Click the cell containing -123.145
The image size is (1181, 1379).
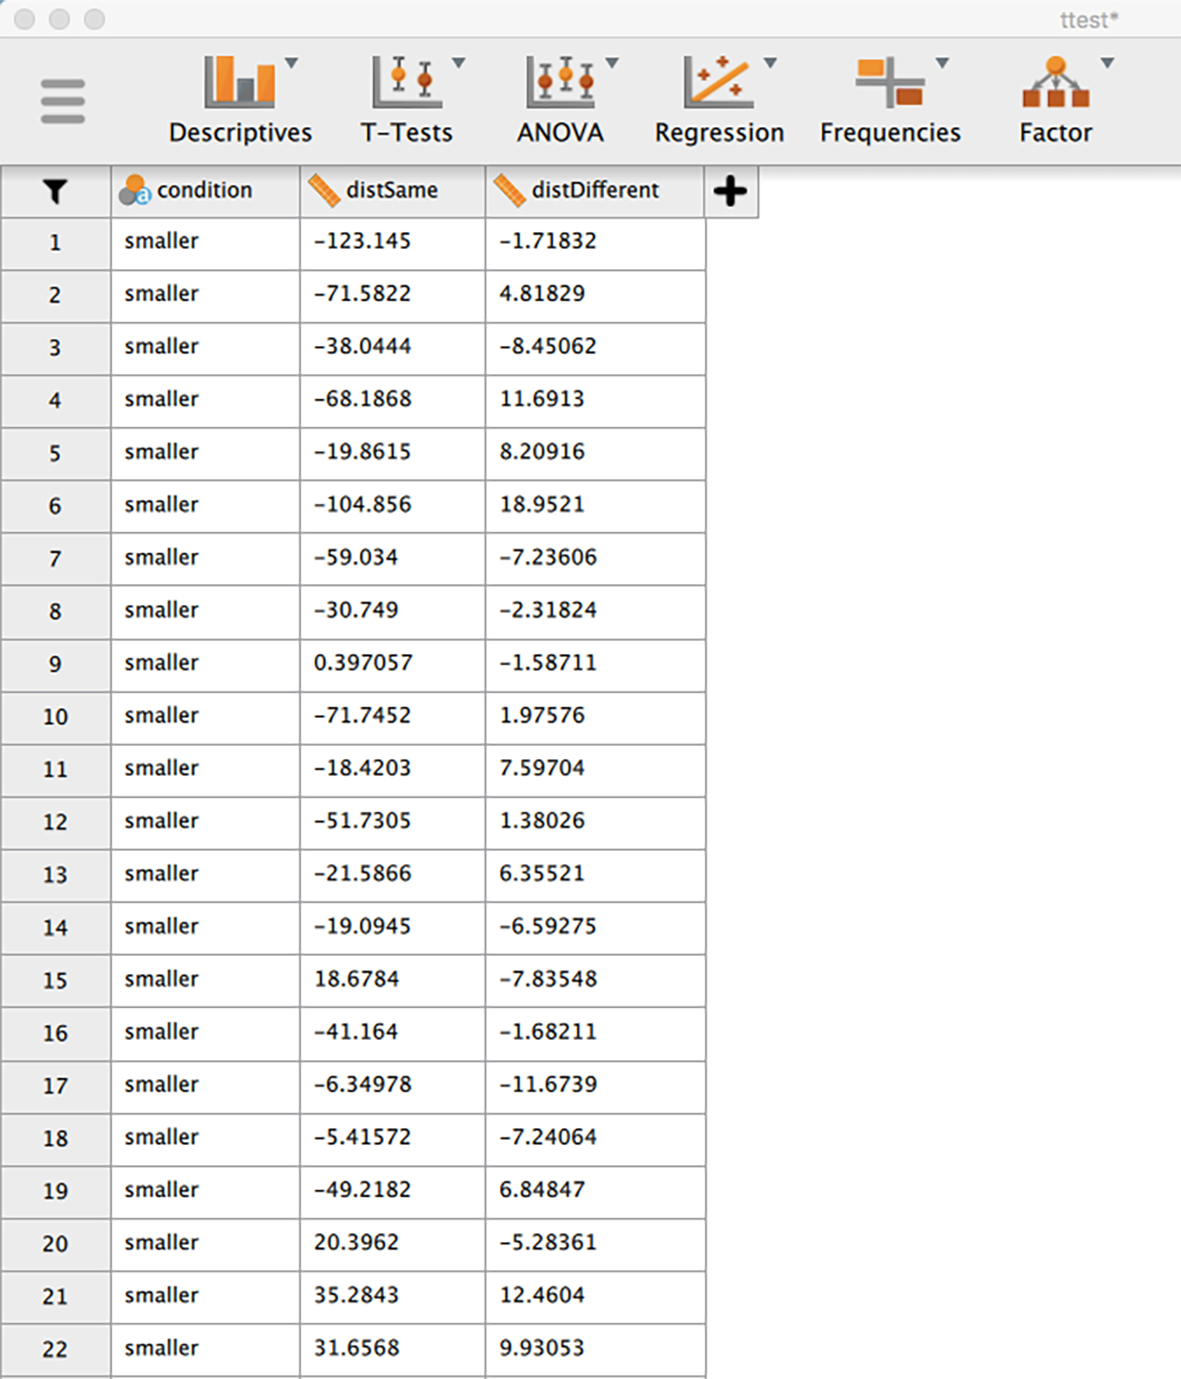tap(392, 242)
